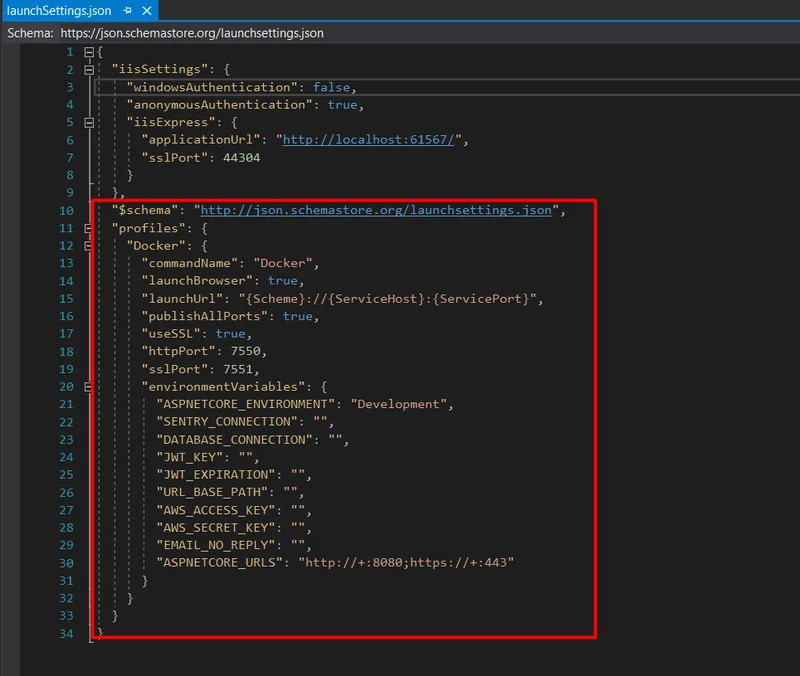Click the anonymousAuthentication true value
The width and height of the screenshot is (800, 676).
342,105
